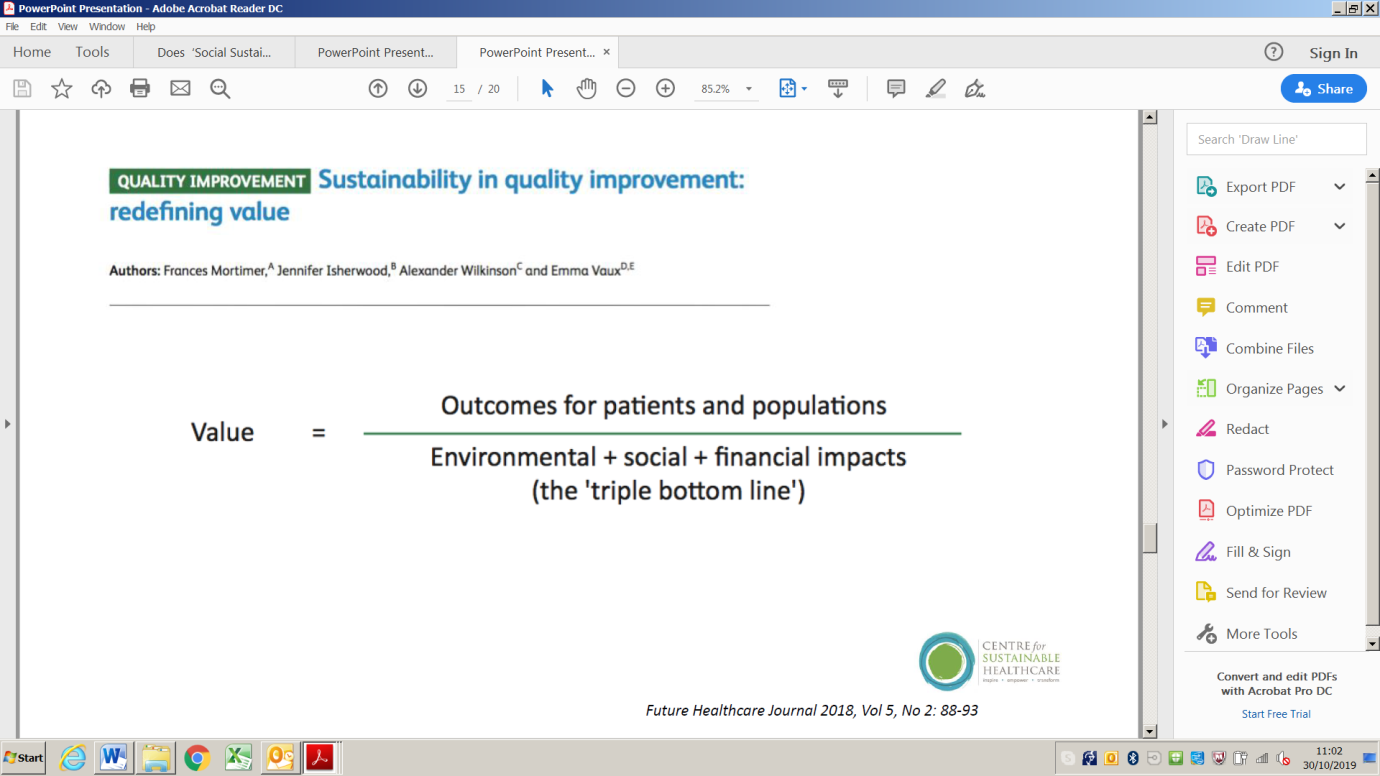Click the Search 'Draw Line' tools field
Screen dimensions: 1380x776
[1276, 139]
